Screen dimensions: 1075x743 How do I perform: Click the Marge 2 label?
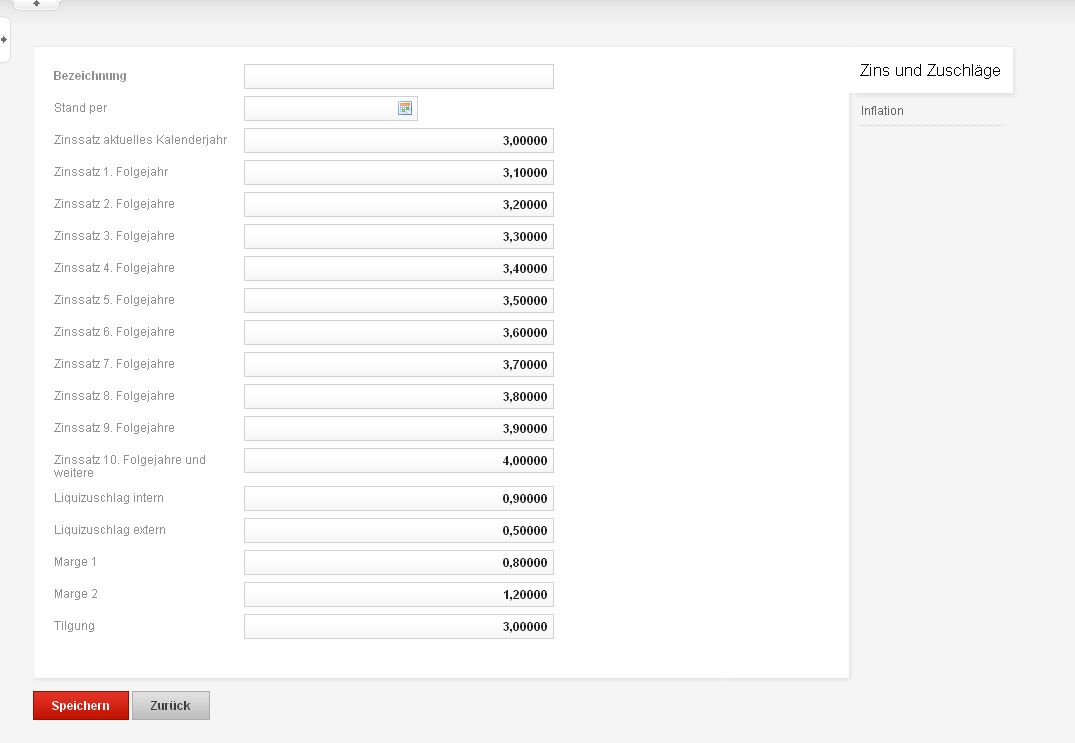coord(75,594)
